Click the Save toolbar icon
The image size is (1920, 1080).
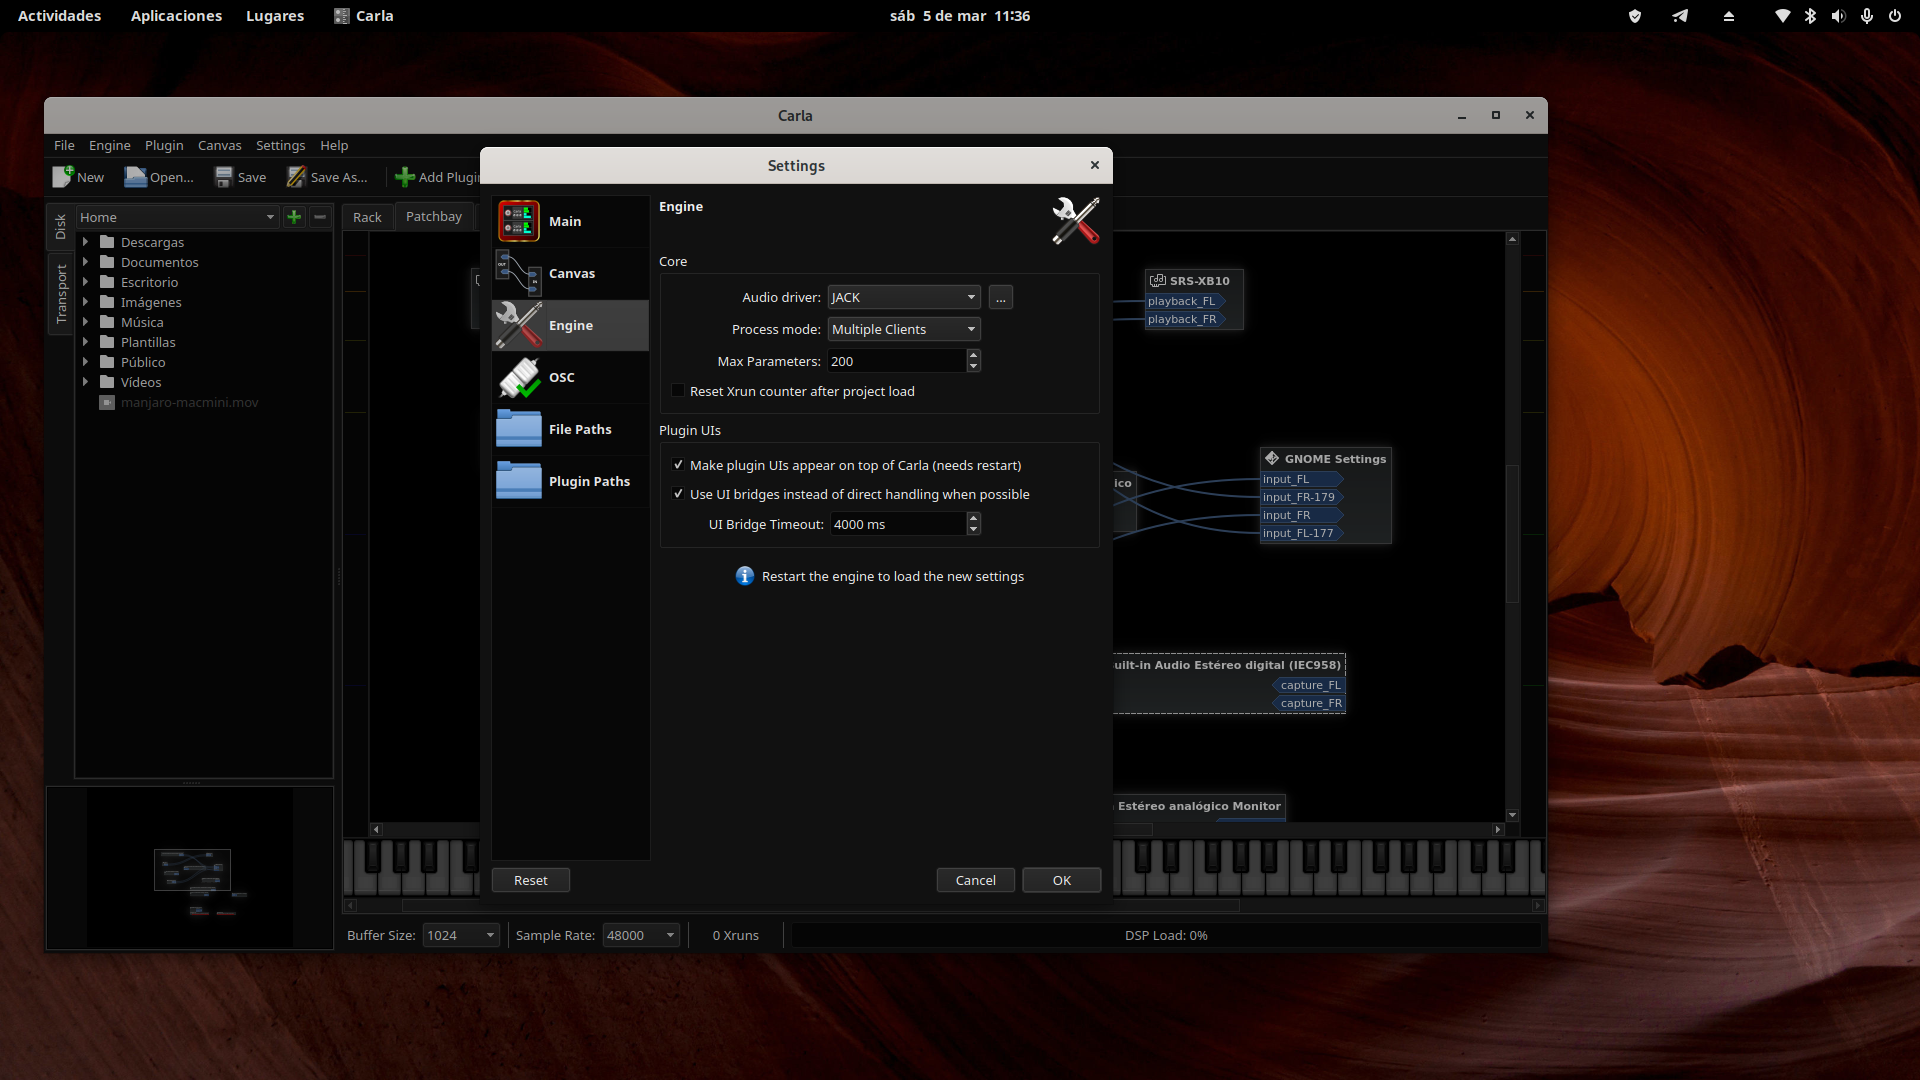point(224,177)
